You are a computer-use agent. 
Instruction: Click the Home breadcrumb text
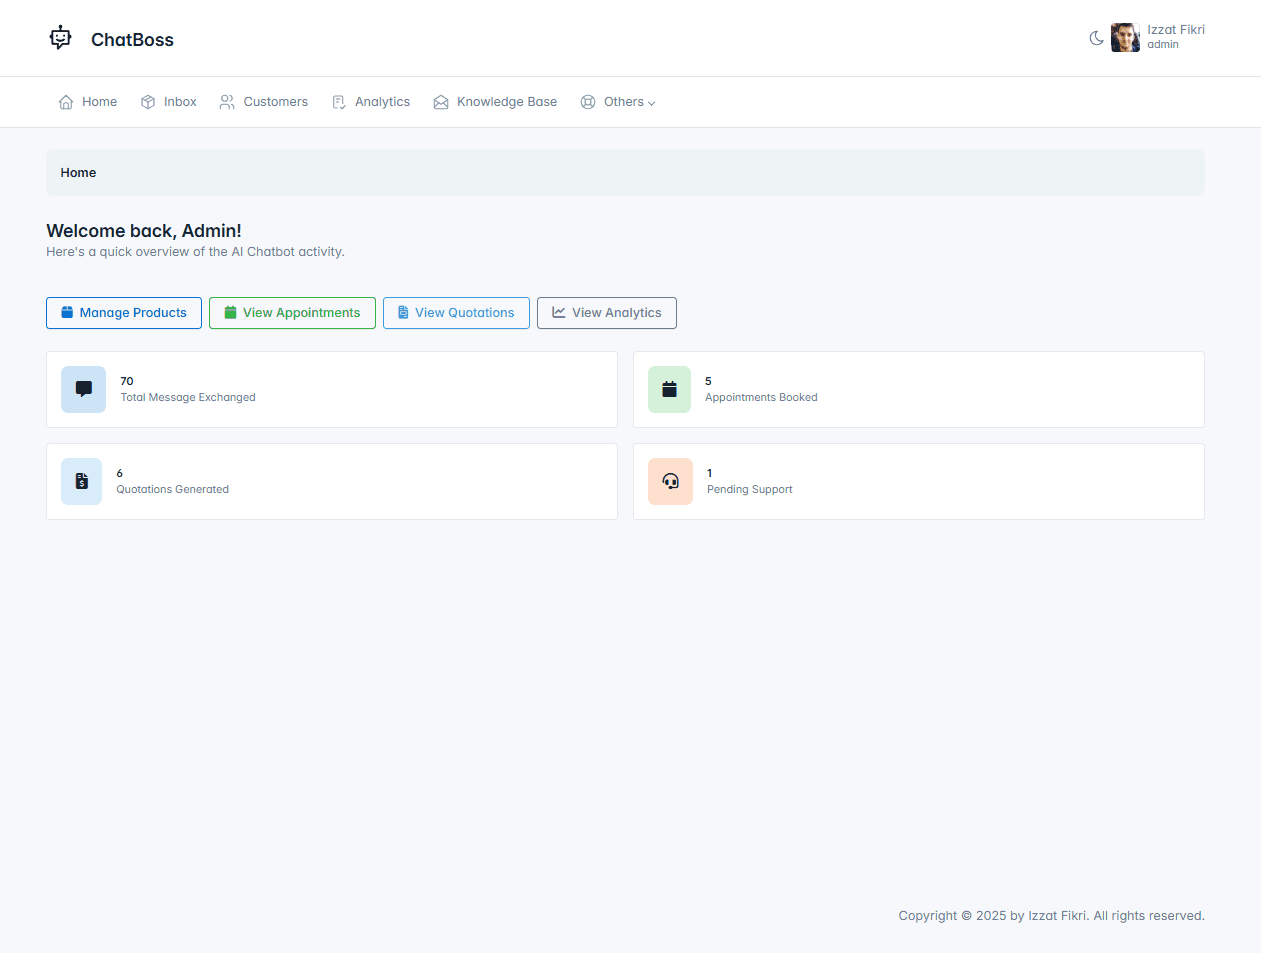tap(78, 173)
